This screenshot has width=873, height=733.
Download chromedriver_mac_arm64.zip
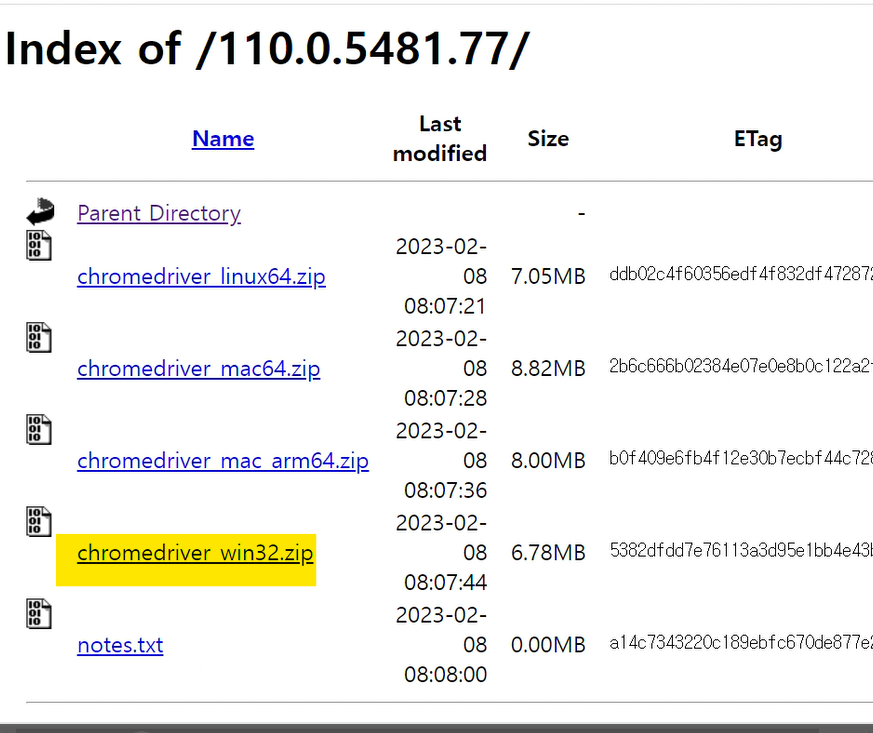[223, 461]
